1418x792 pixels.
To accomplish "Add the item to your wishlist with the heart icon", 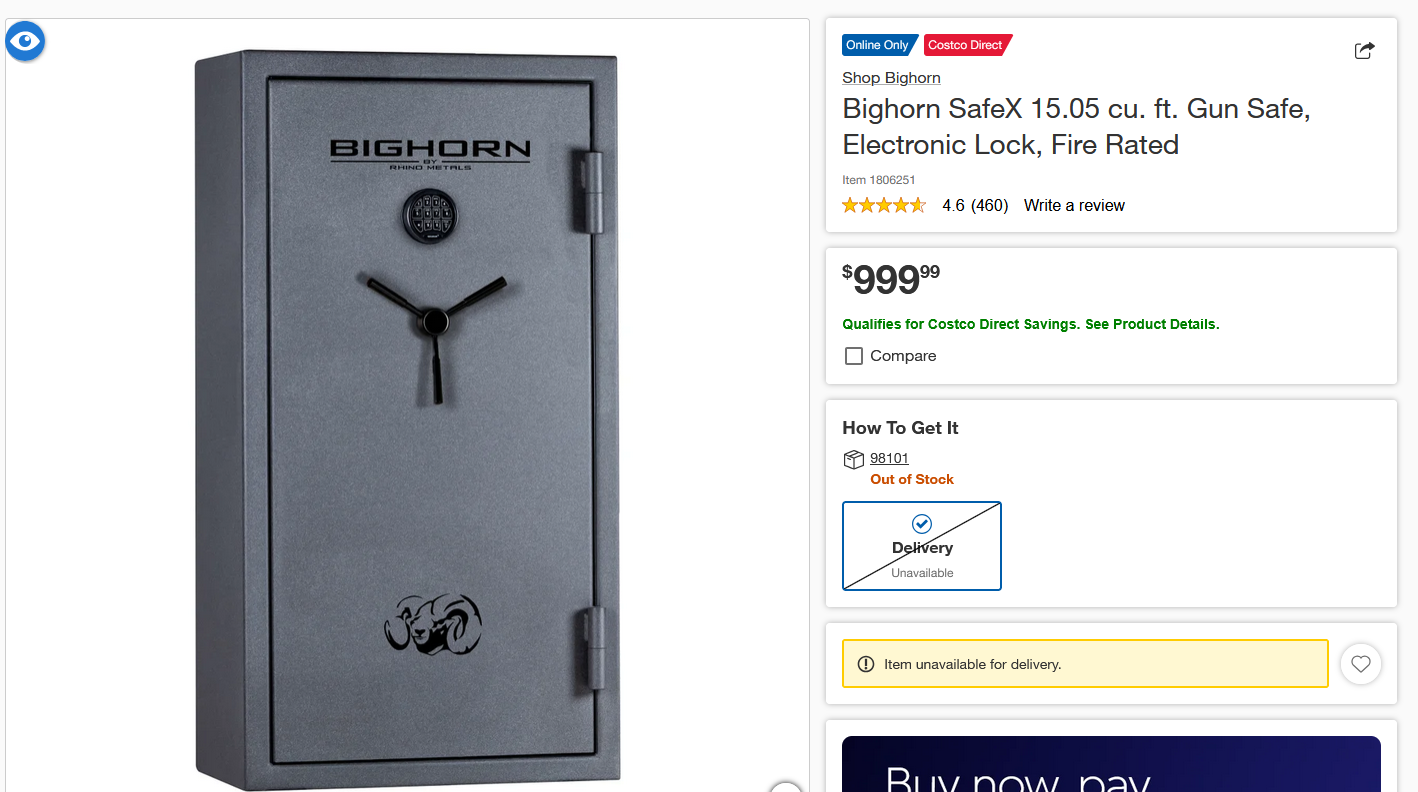I will [1361, 664].
